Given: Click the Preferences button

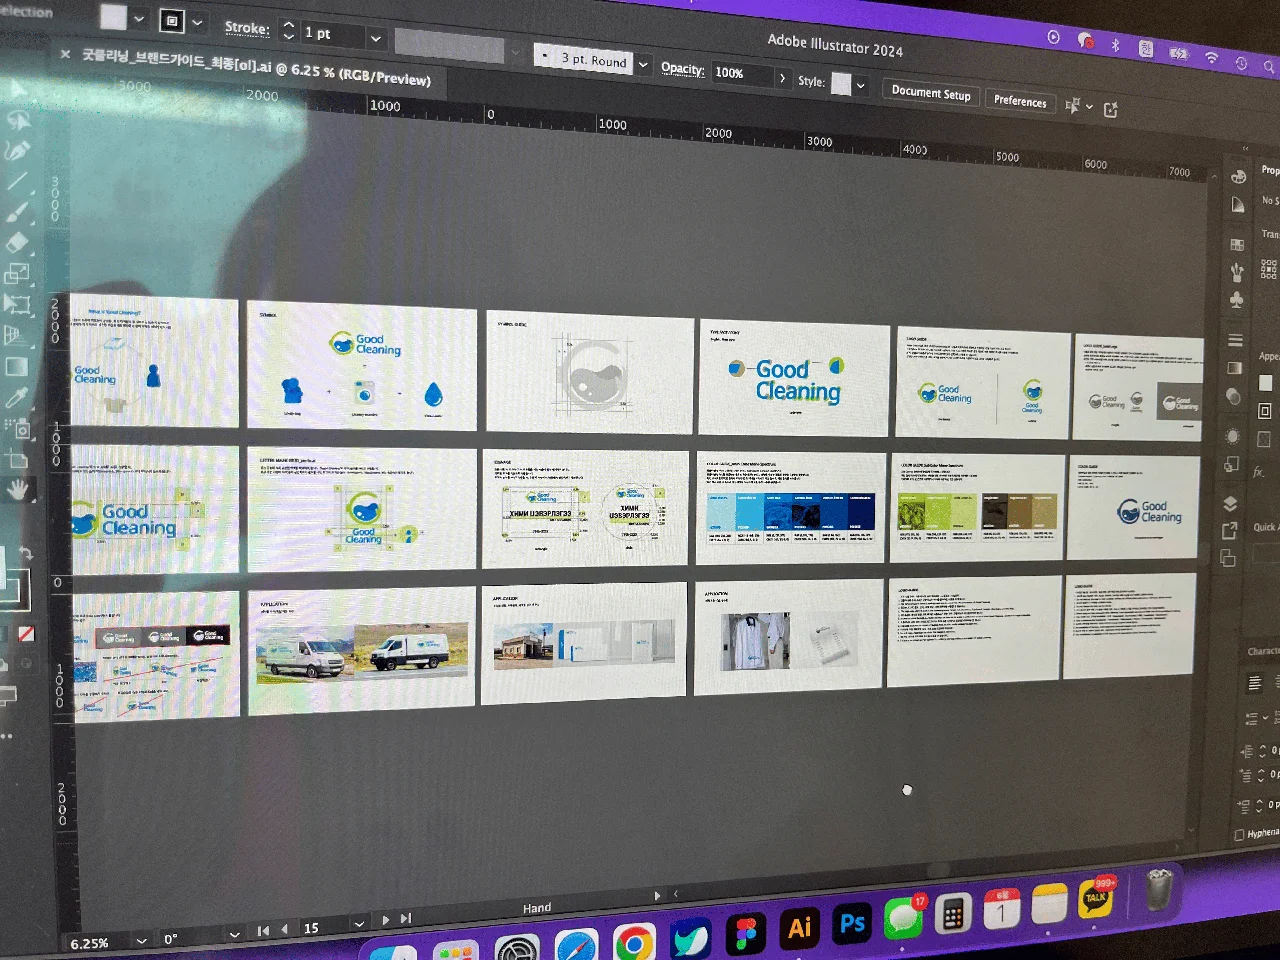Looking at the screenshot, I should [1020, 101].
